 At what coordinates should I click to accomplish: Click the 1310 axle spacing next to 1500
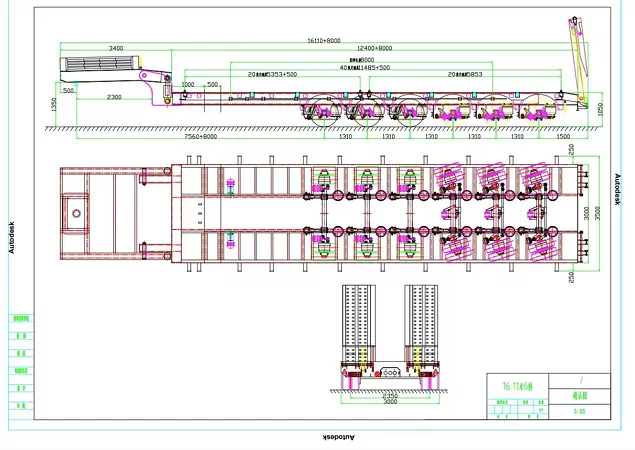pos(517,136)
